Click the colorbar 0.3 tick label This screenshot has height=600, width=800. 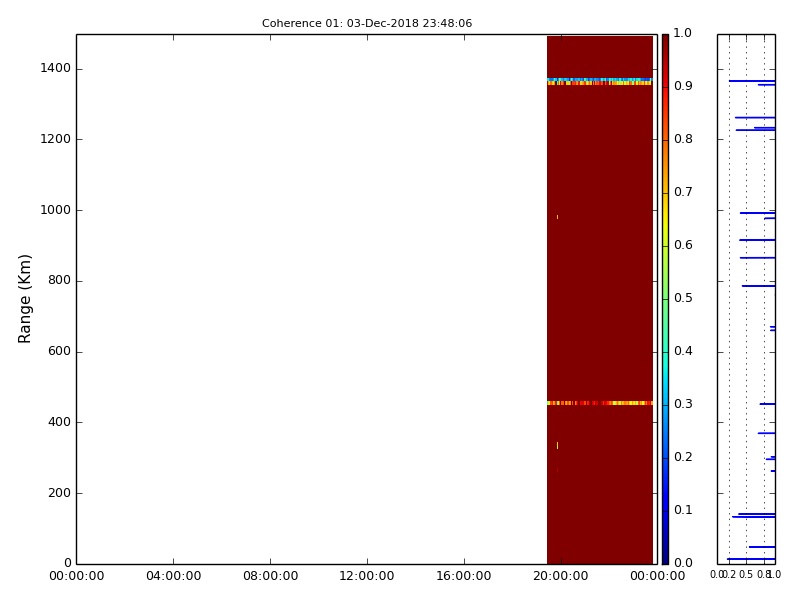click(683, 404)
